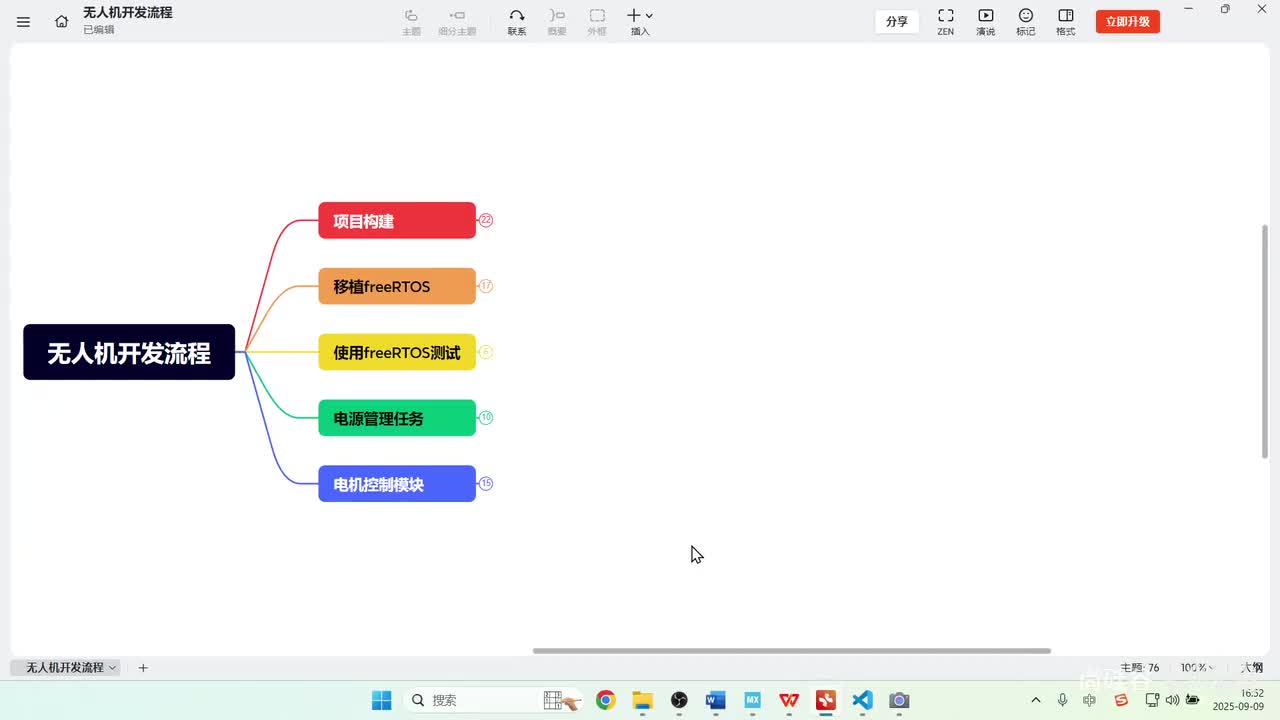This screenshot has width=1280, height=720.
Task: Go to the home screen icon
Action: 62,21
